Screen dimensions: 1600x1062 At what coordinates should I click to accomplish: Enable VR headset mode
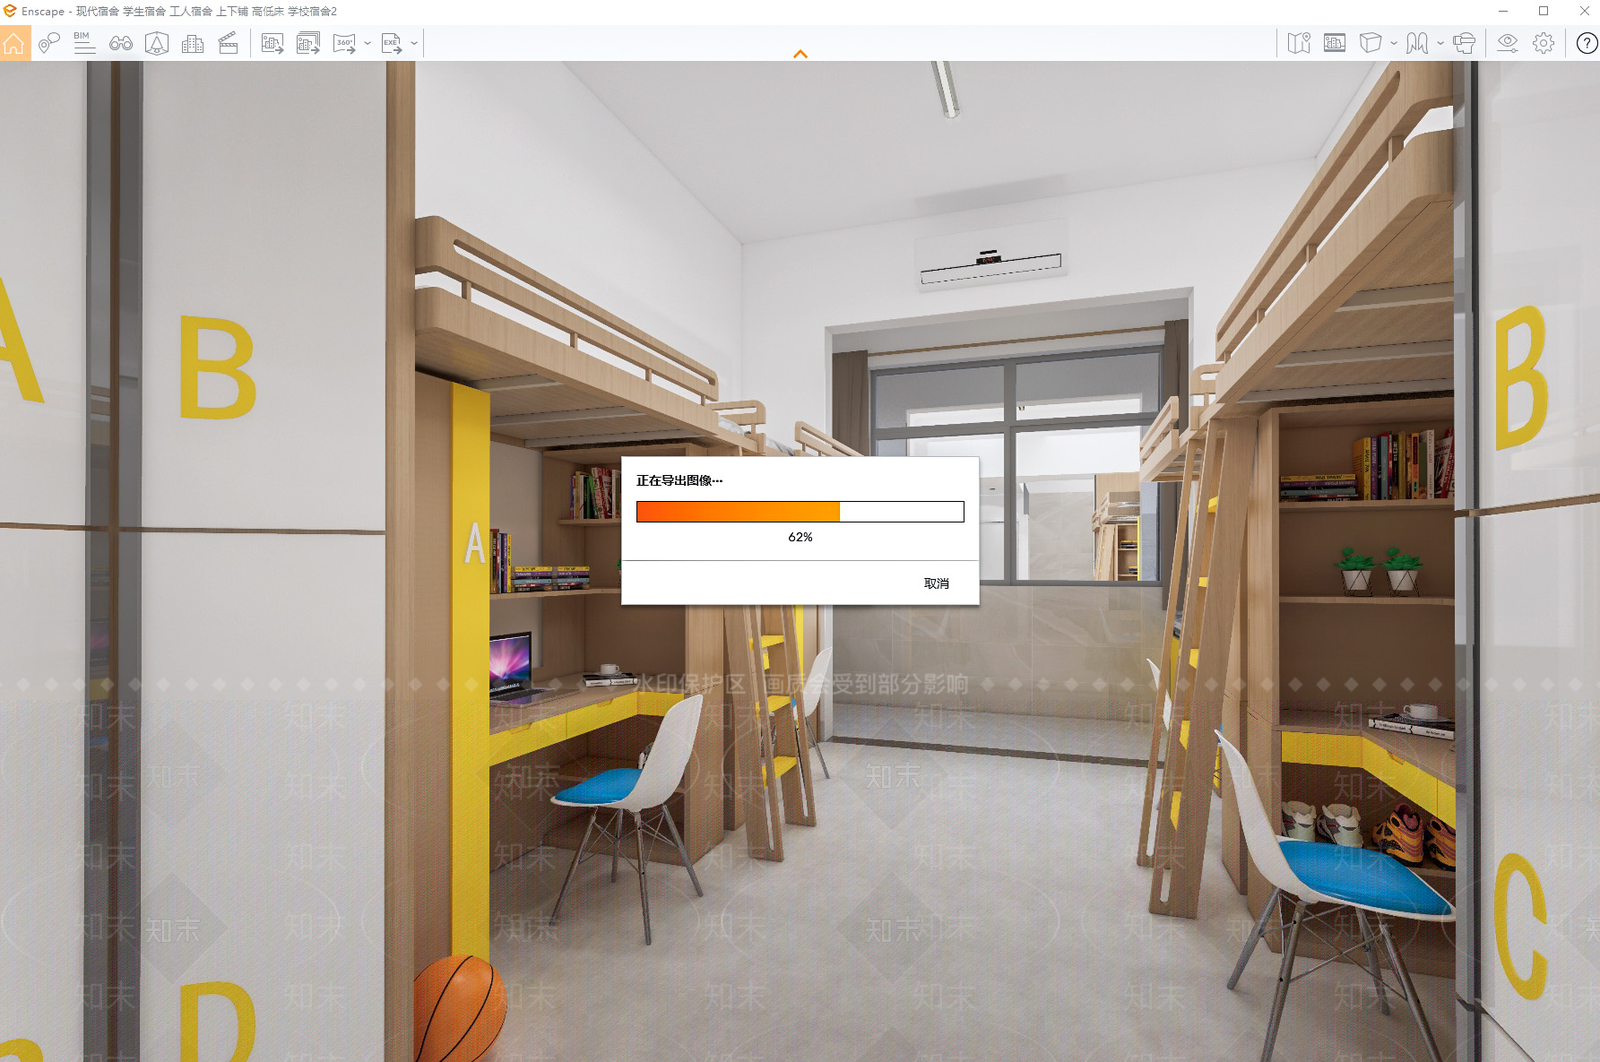point(1464,43)
